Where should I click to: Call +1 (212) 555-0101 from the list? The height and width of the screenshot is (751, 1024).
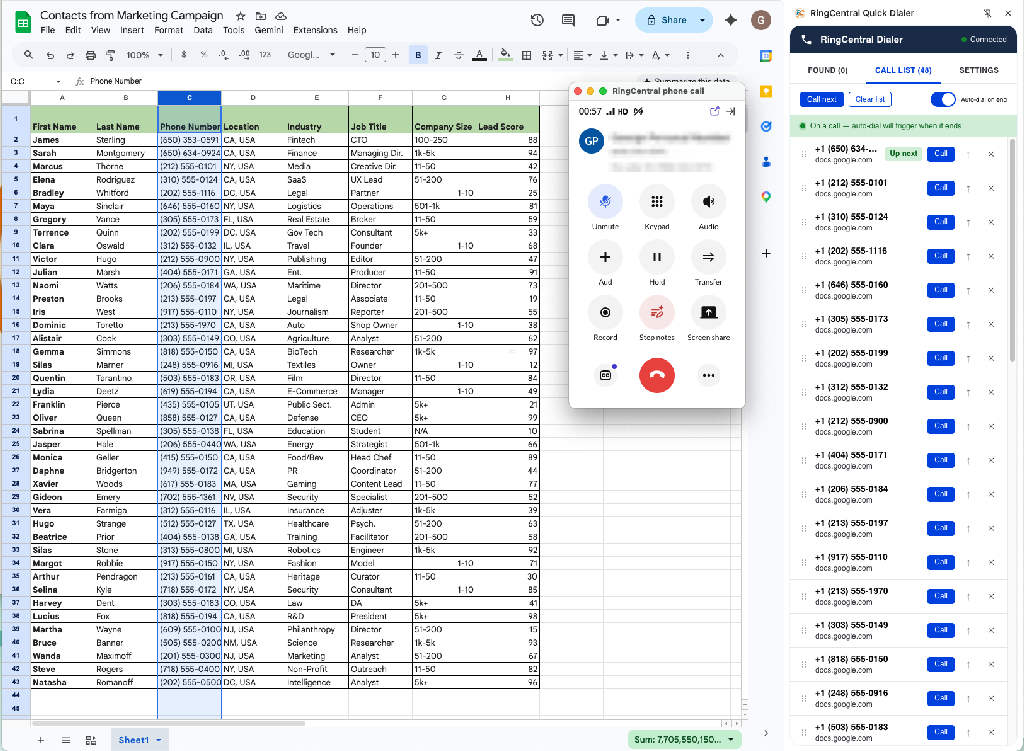[940, 188]
